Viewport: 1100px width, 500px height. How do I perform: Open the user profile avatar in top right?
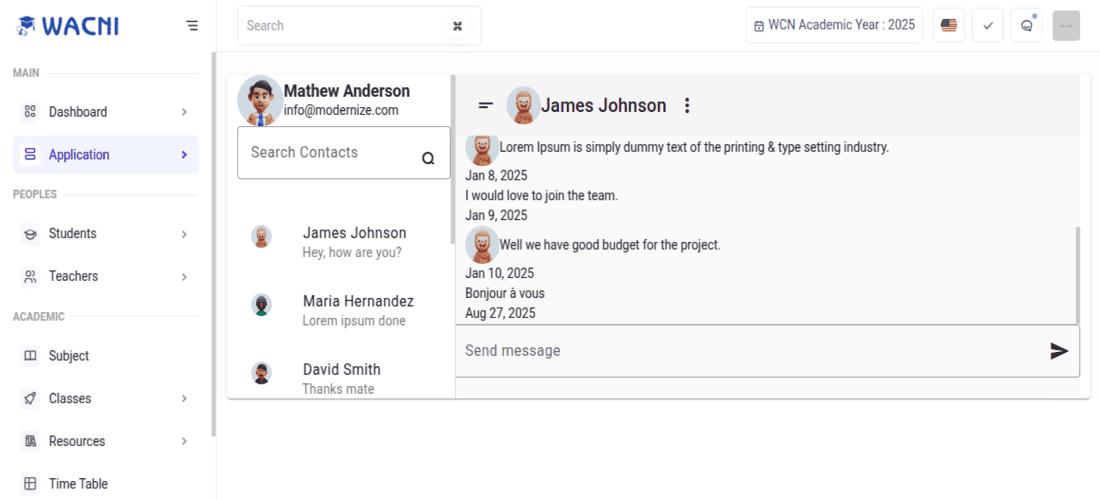1066,26
